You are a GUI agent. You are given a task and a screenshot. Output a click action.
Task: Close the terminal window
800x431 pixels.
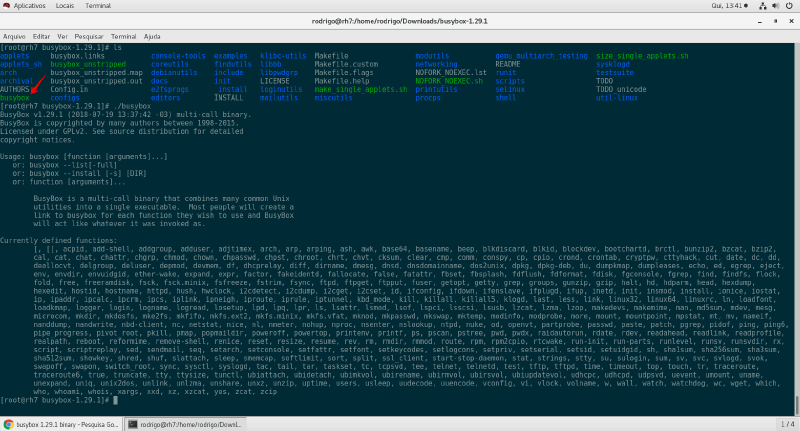[791, 21]
